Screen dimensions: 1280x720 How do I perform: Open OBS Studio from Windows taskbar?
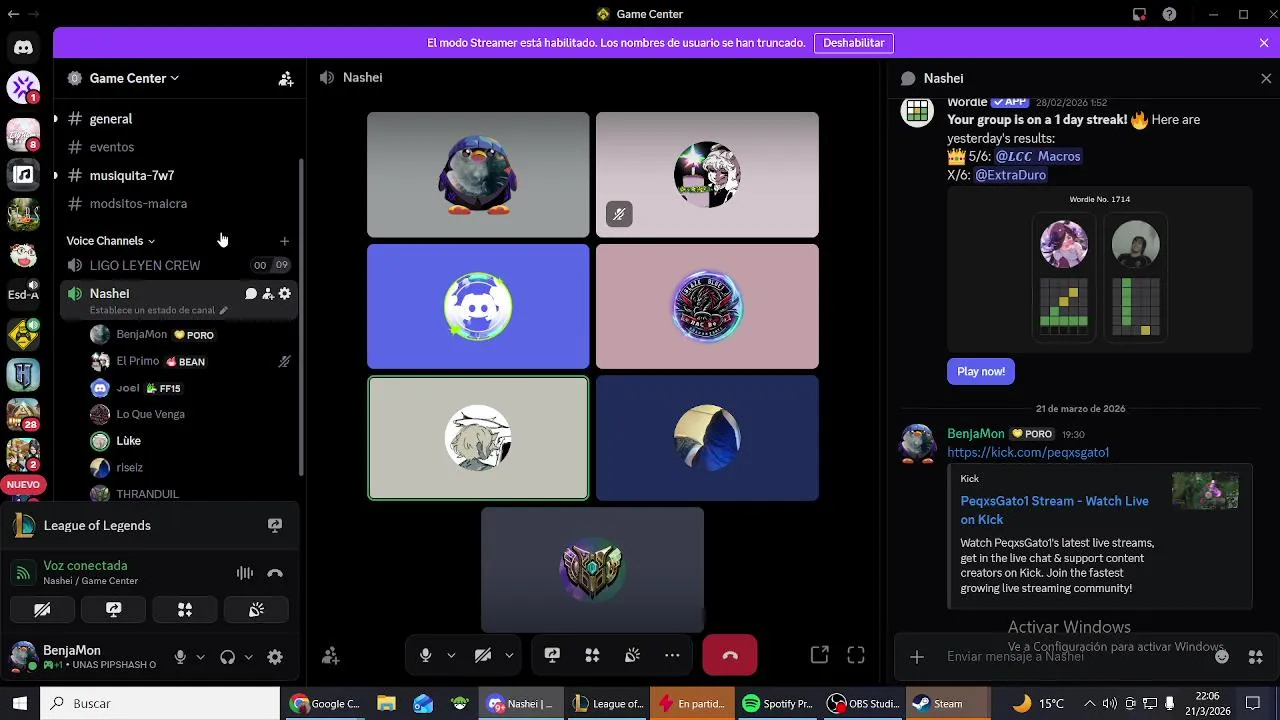point(863,704)
